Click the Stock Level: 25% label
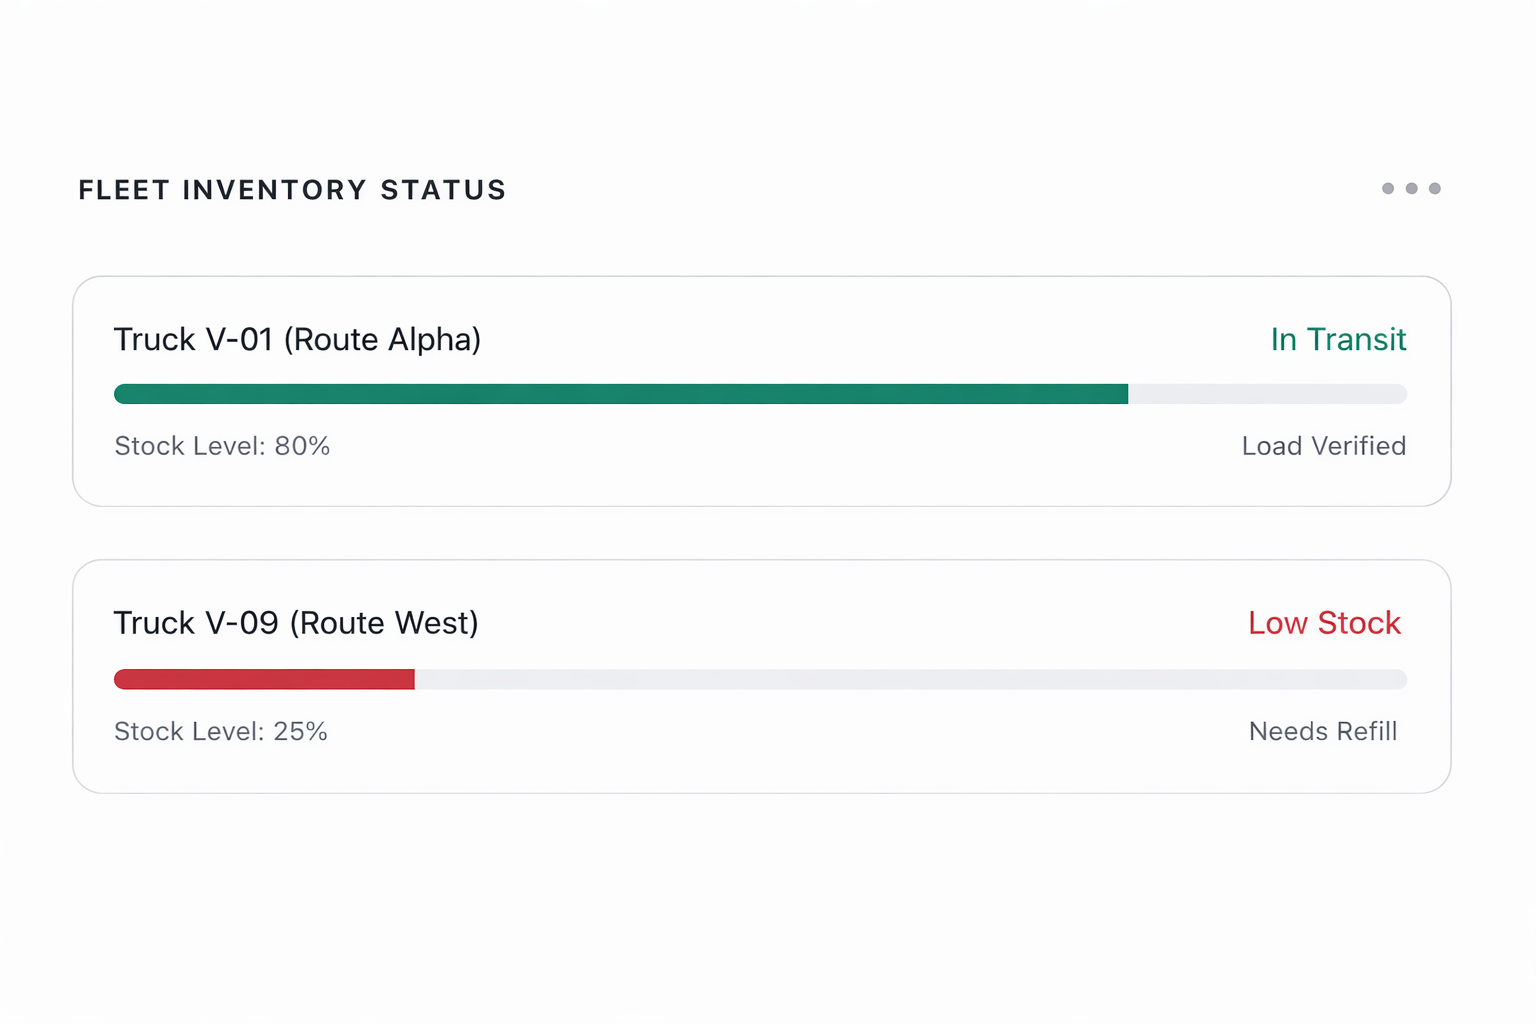The height and width of the screenshot is (1024, 1536). point(221,732)
